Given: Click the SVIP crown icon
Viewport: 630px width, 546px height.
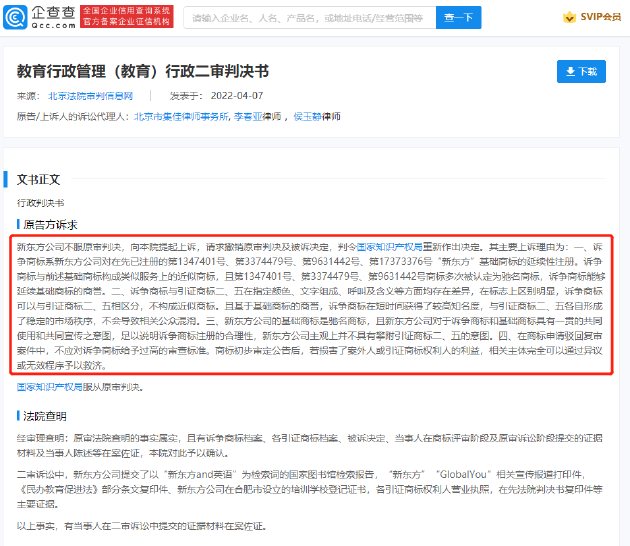Looking at the screenshot, I should pyautogui.click(x=569, y=17).
